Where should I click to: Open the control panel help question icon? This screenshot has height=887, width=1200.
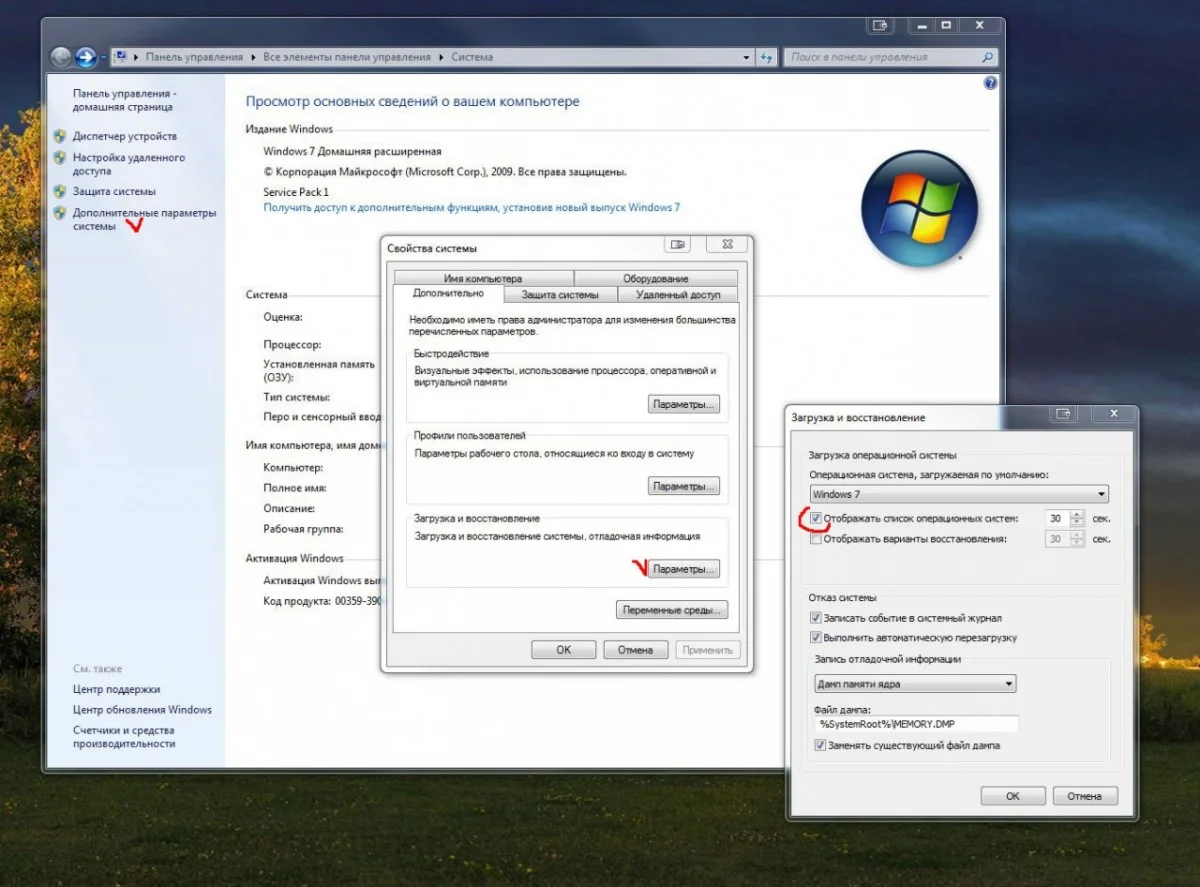[x=990, y=83]
